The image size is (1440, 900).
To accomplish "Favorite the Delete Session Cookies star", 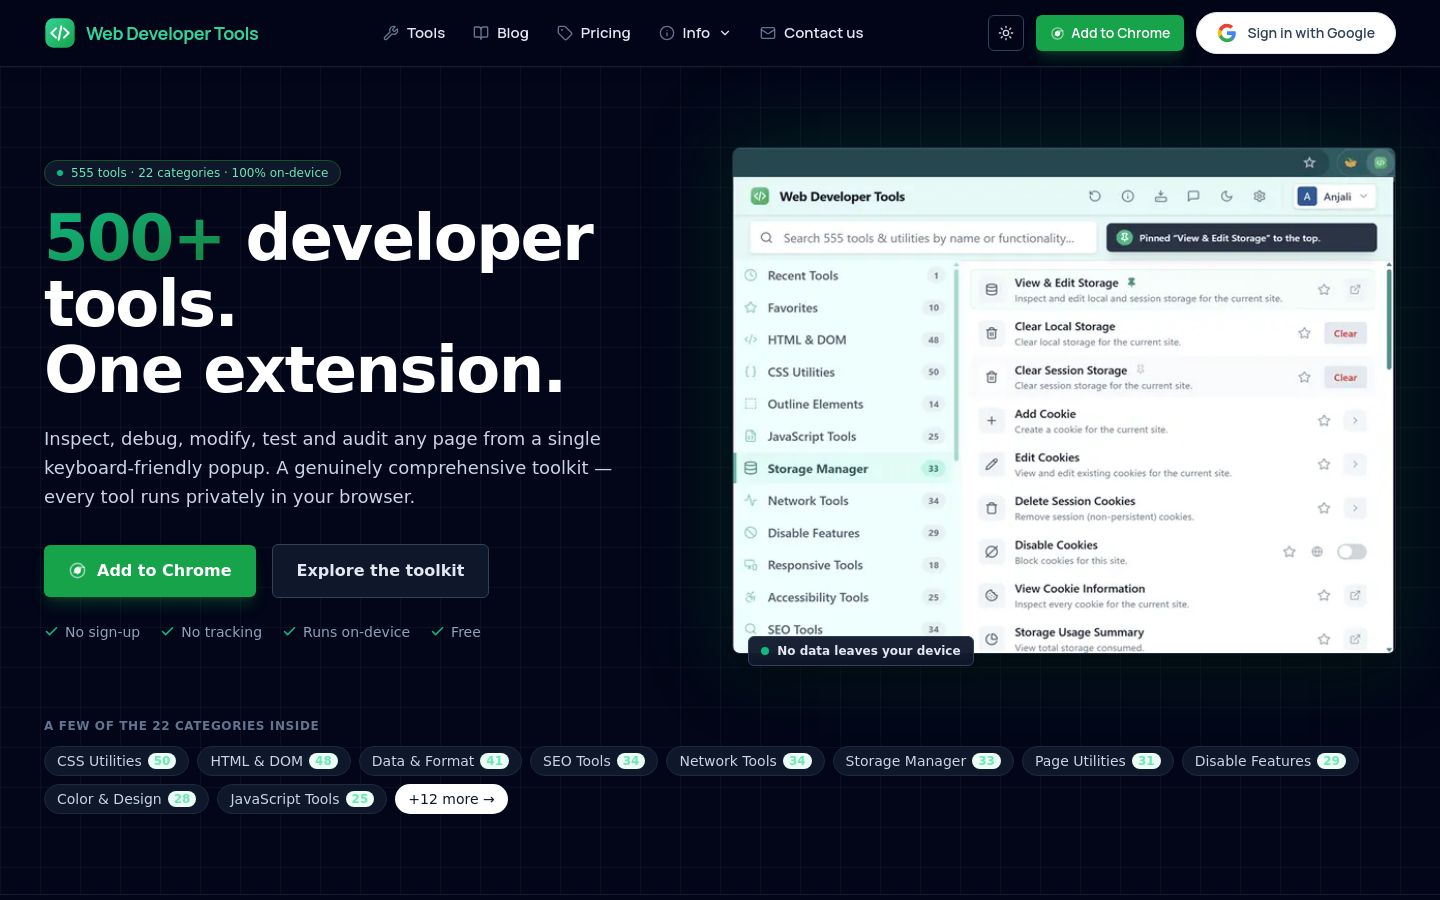I will 1324,508.
